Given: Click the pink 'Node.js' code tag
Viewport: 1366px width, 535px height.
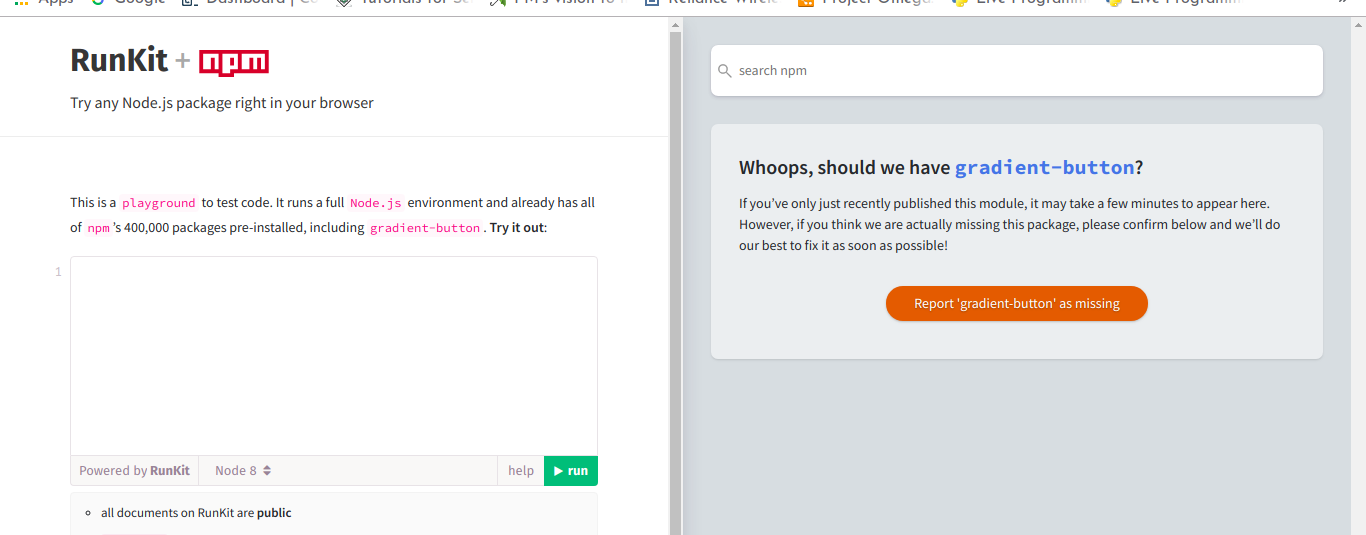Looking at the screenshot, I should point(375,203).
